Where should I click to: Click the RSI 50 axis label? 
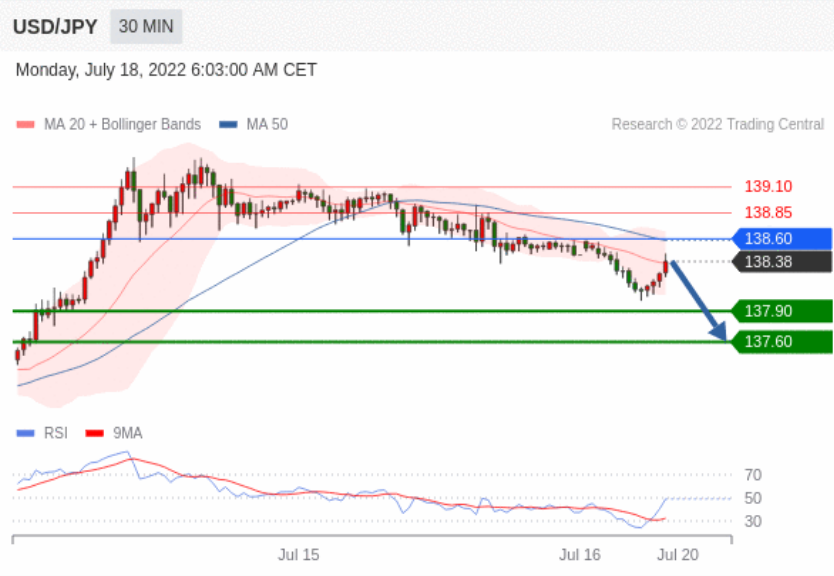(753, 498)
